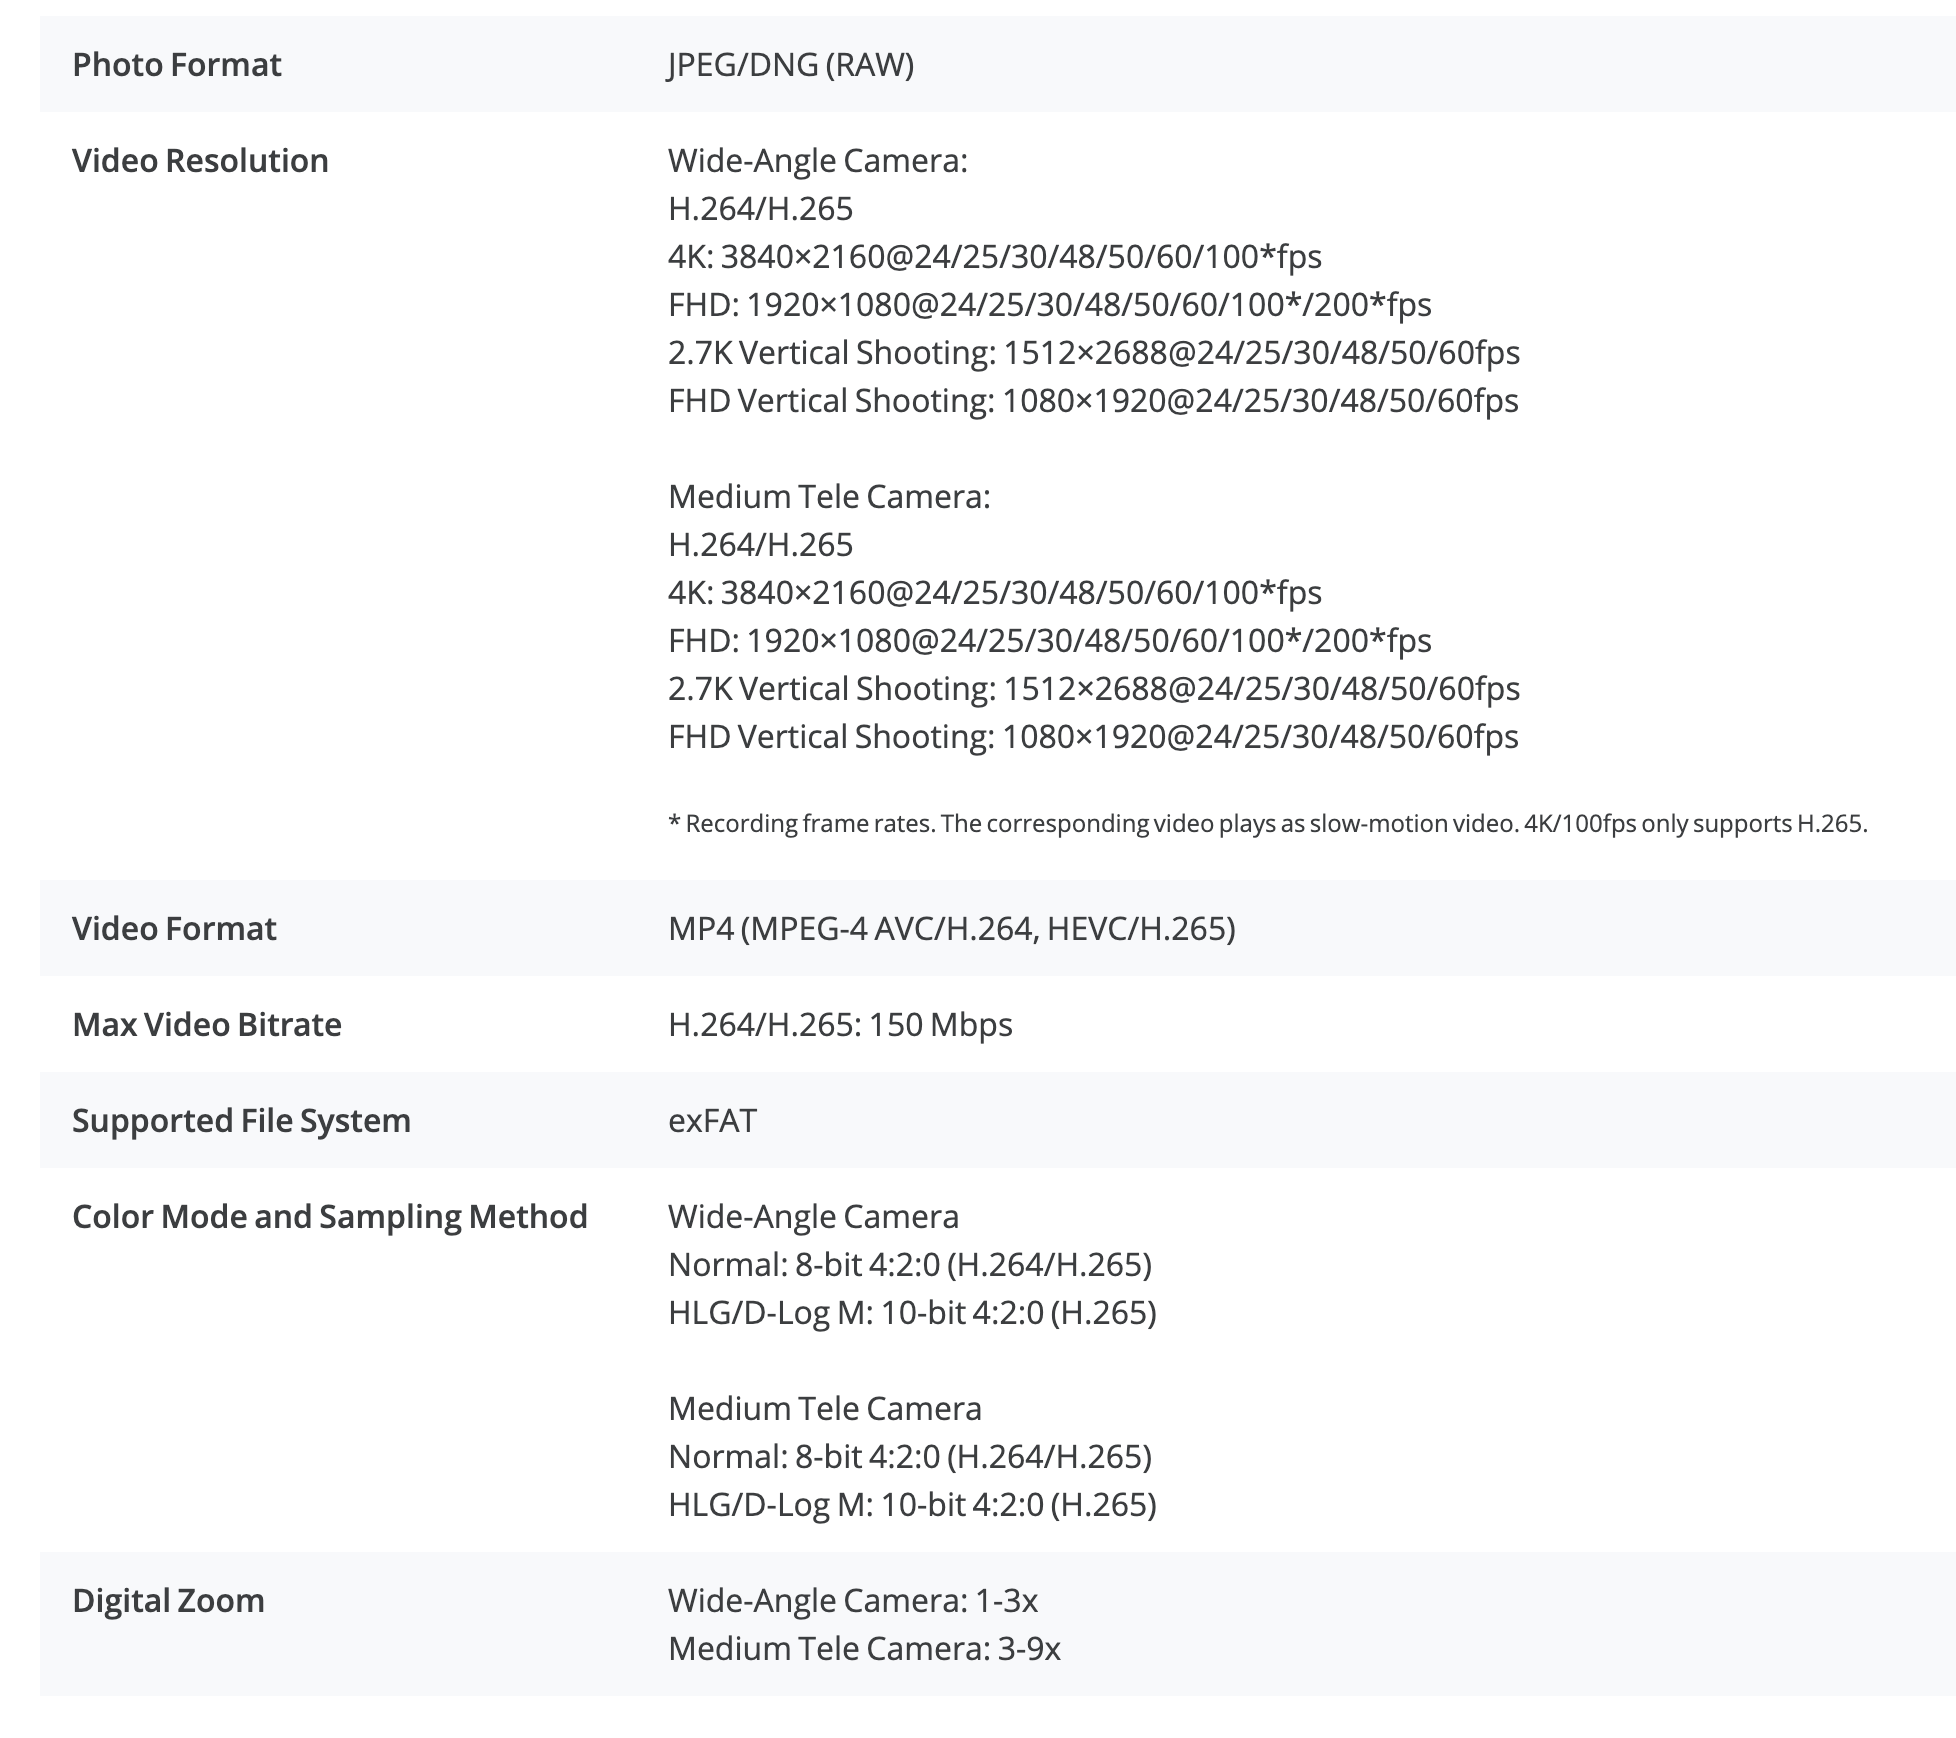Select the Medium Tele Camera: 3-9x zoom value
The image size is (1956, 1738).
click(864, 1649)
